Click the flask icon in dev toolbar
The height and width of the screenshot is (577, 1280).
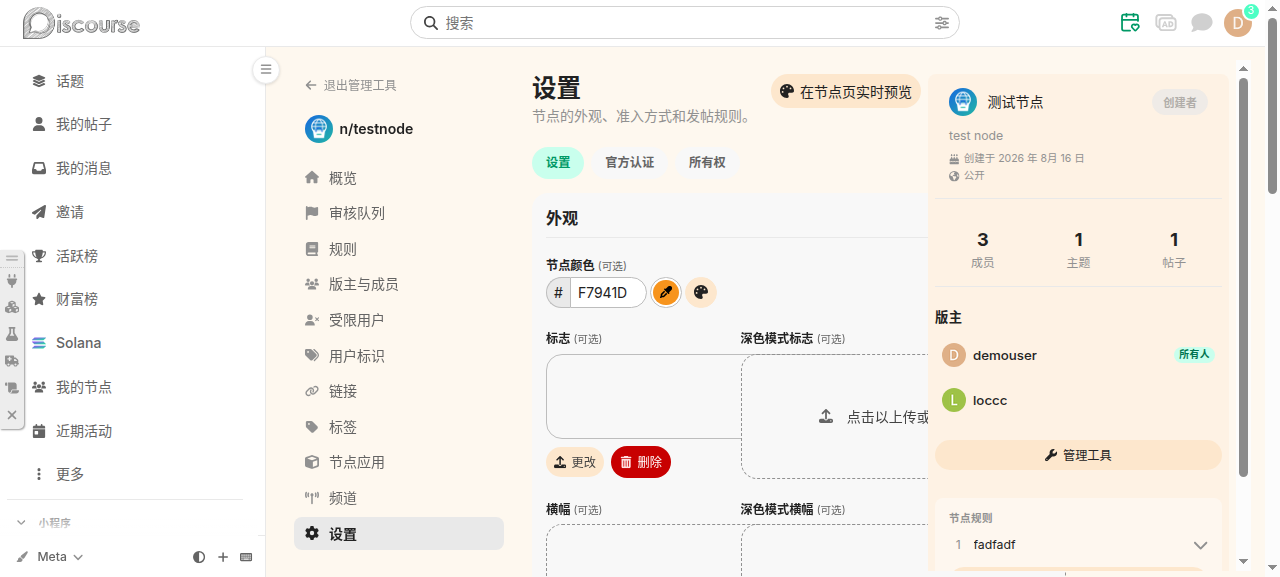coord(12,334)
